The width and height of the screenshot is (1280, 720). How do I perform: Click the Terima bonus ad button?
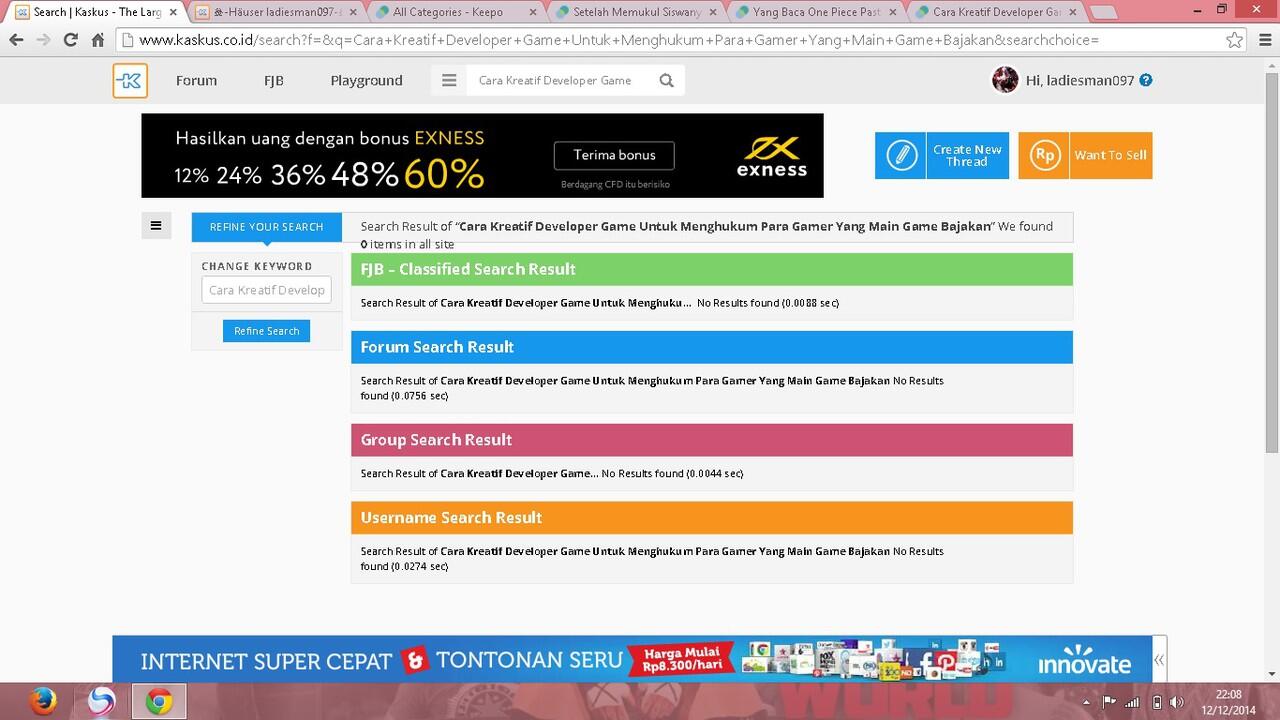click(614, 155)
